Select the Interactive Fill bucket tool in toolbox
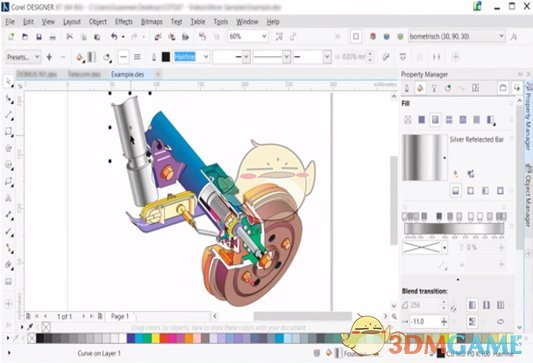The width and height of the screenshot is (533, 363). point(9,265)
